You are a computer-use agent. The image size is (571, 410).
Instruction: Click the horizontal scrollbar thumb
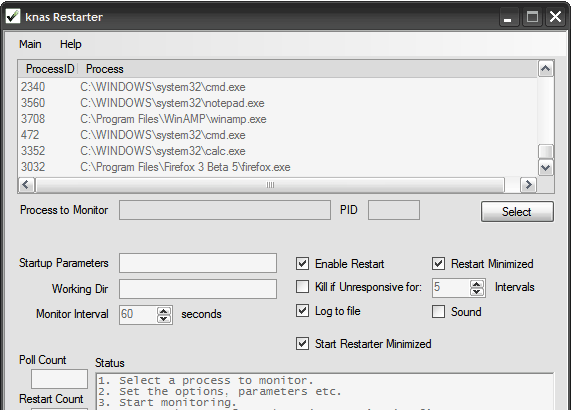click(x=270, y=185)
